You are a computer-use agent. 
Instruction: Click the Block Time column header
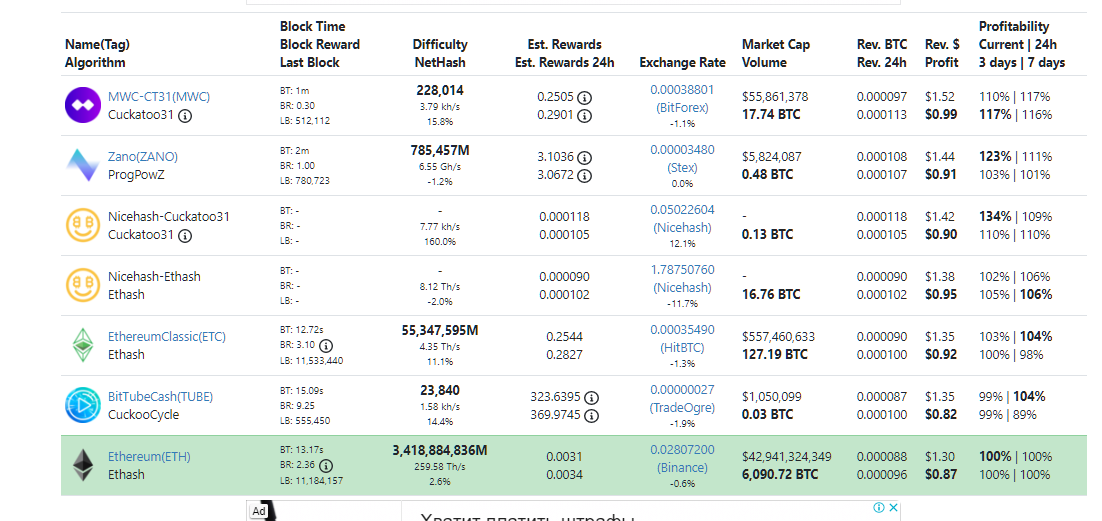click(320, 44)
